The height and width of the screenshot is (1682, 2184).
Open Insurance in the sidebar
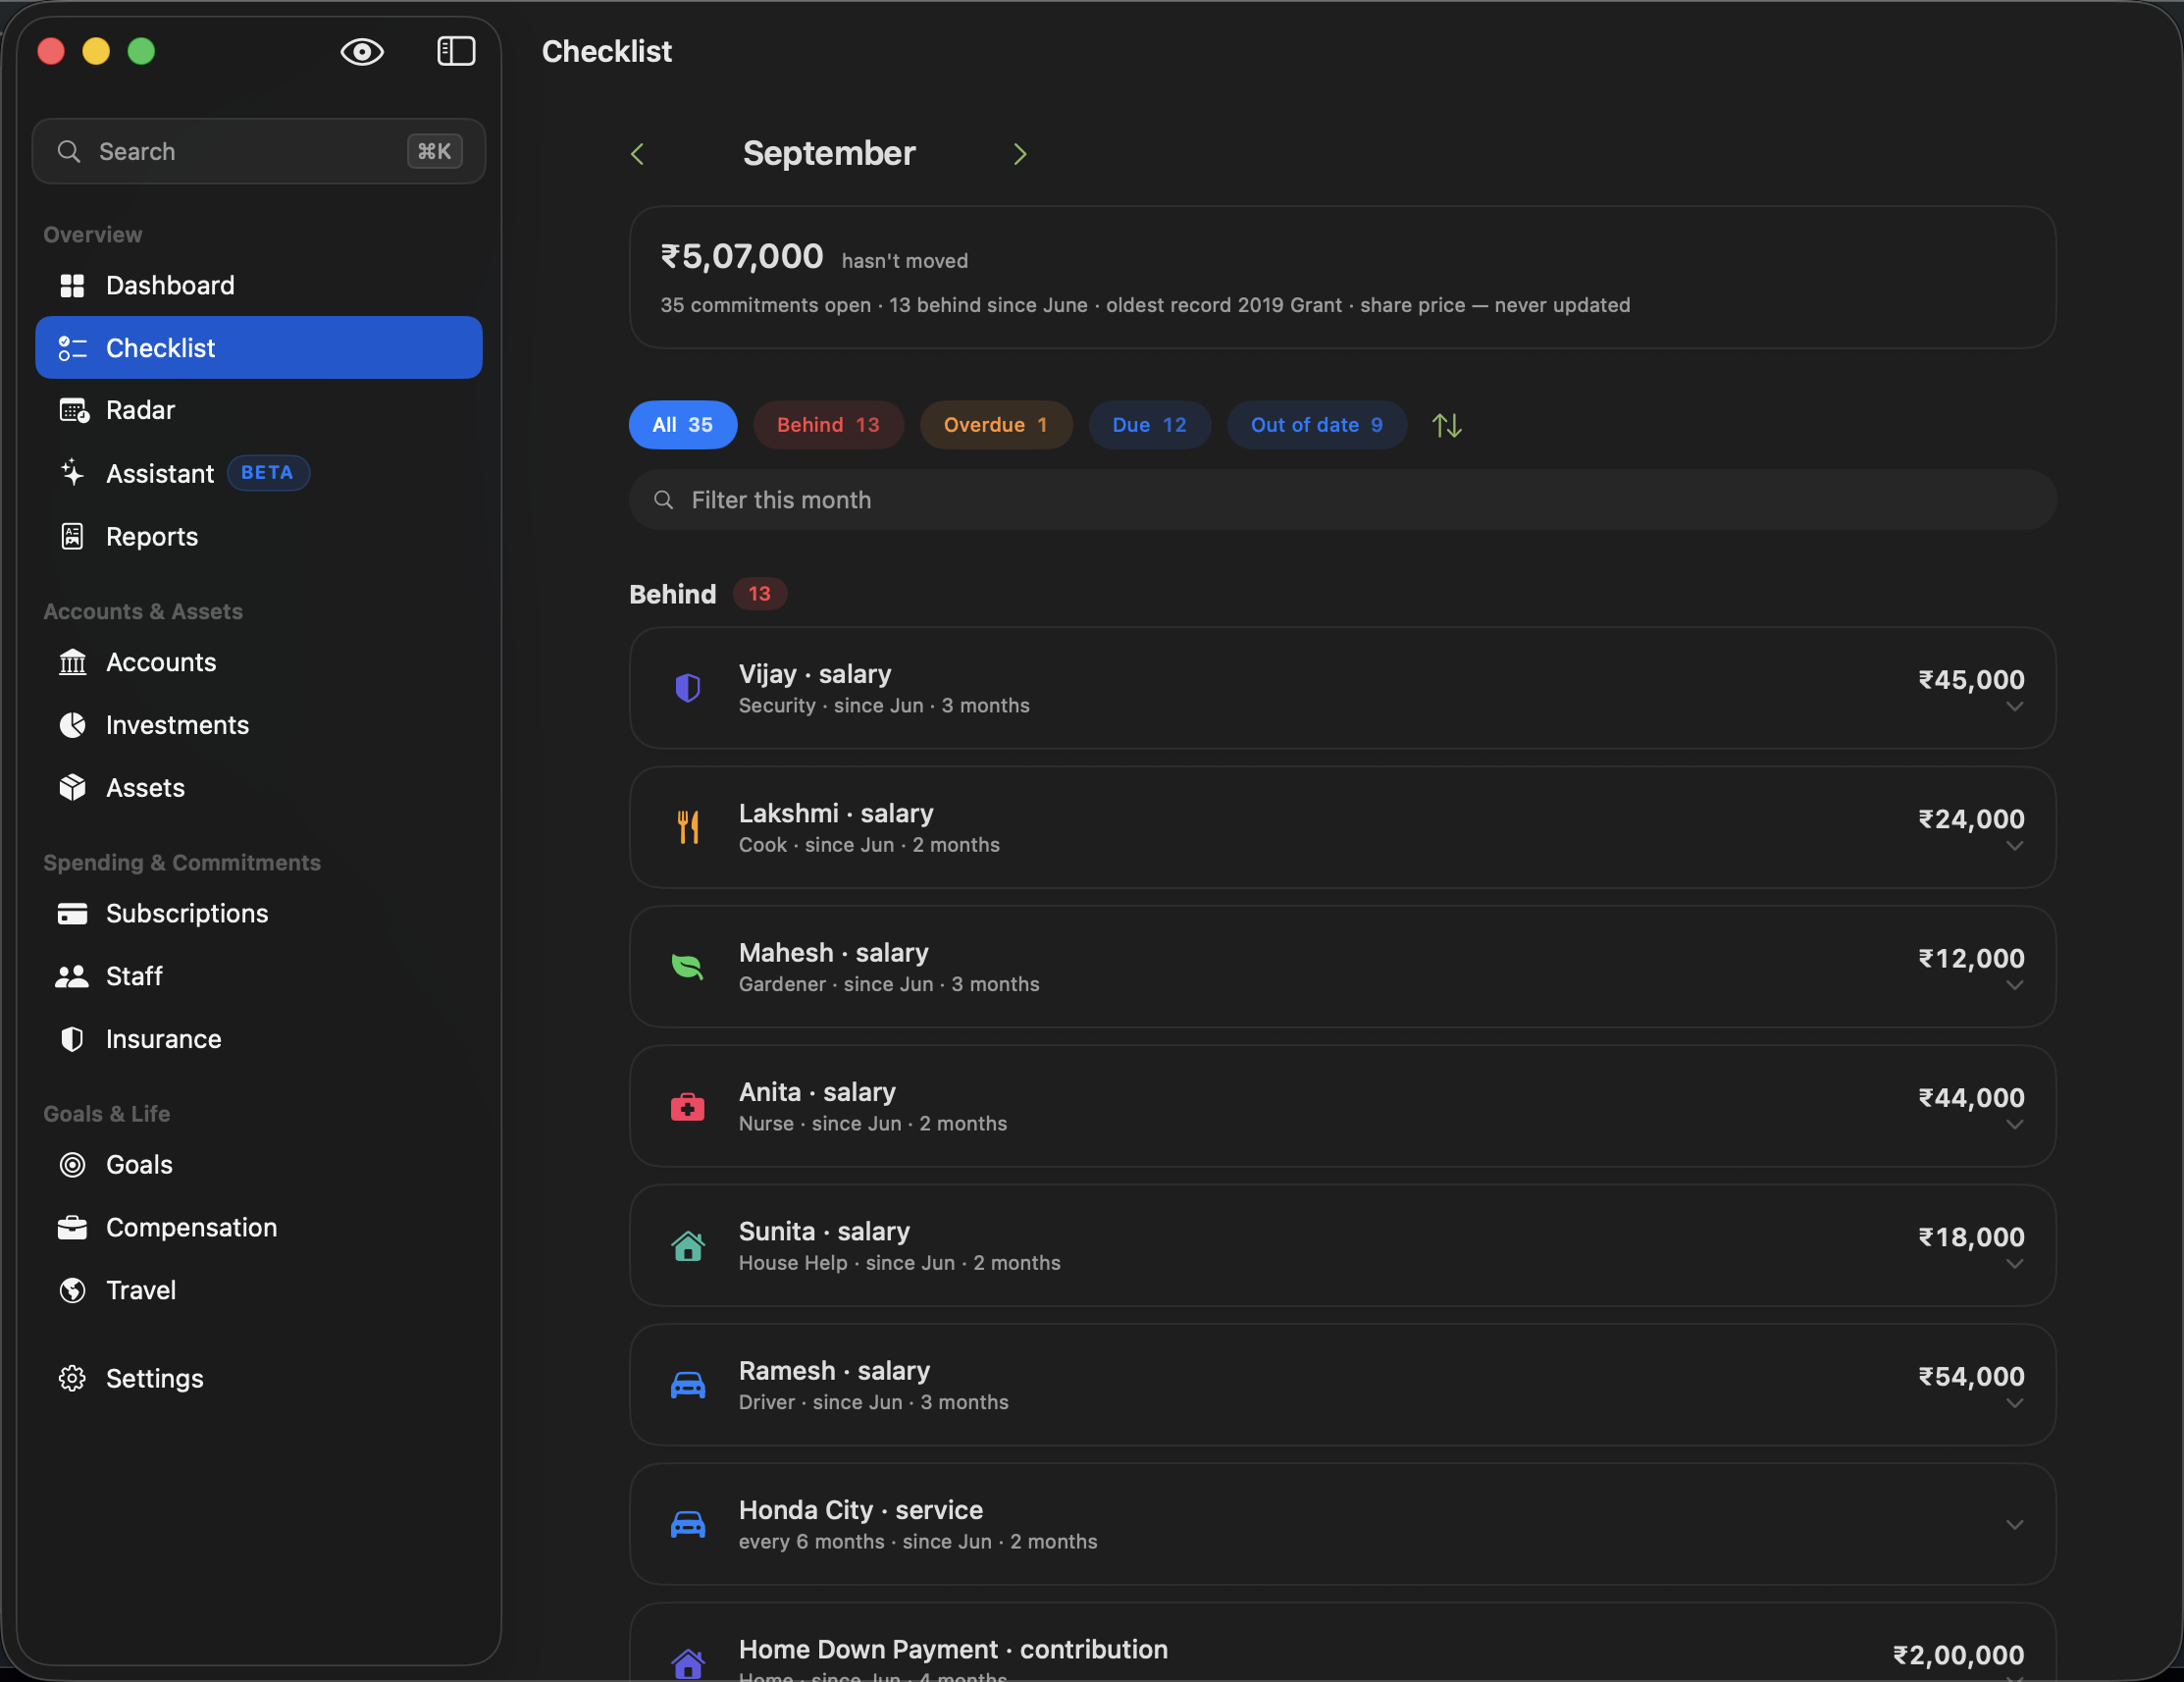point(259,1039)
